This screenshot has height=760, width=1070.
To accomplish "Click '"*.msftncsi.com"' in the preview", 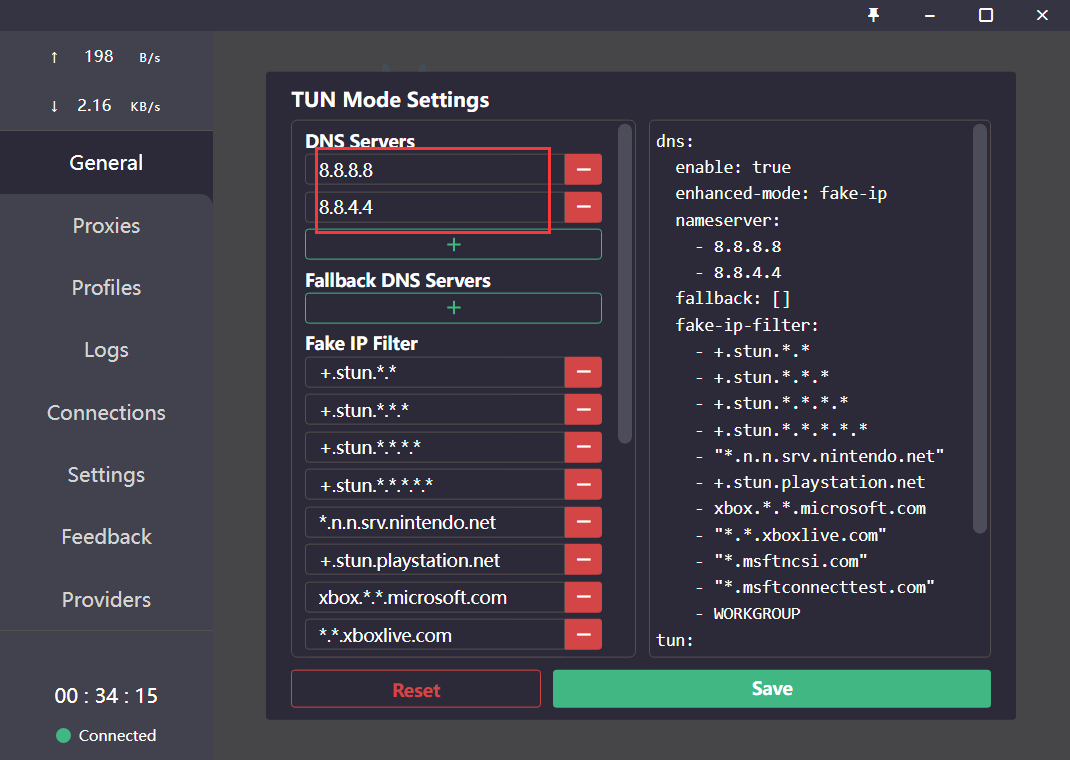I will 791,561.
